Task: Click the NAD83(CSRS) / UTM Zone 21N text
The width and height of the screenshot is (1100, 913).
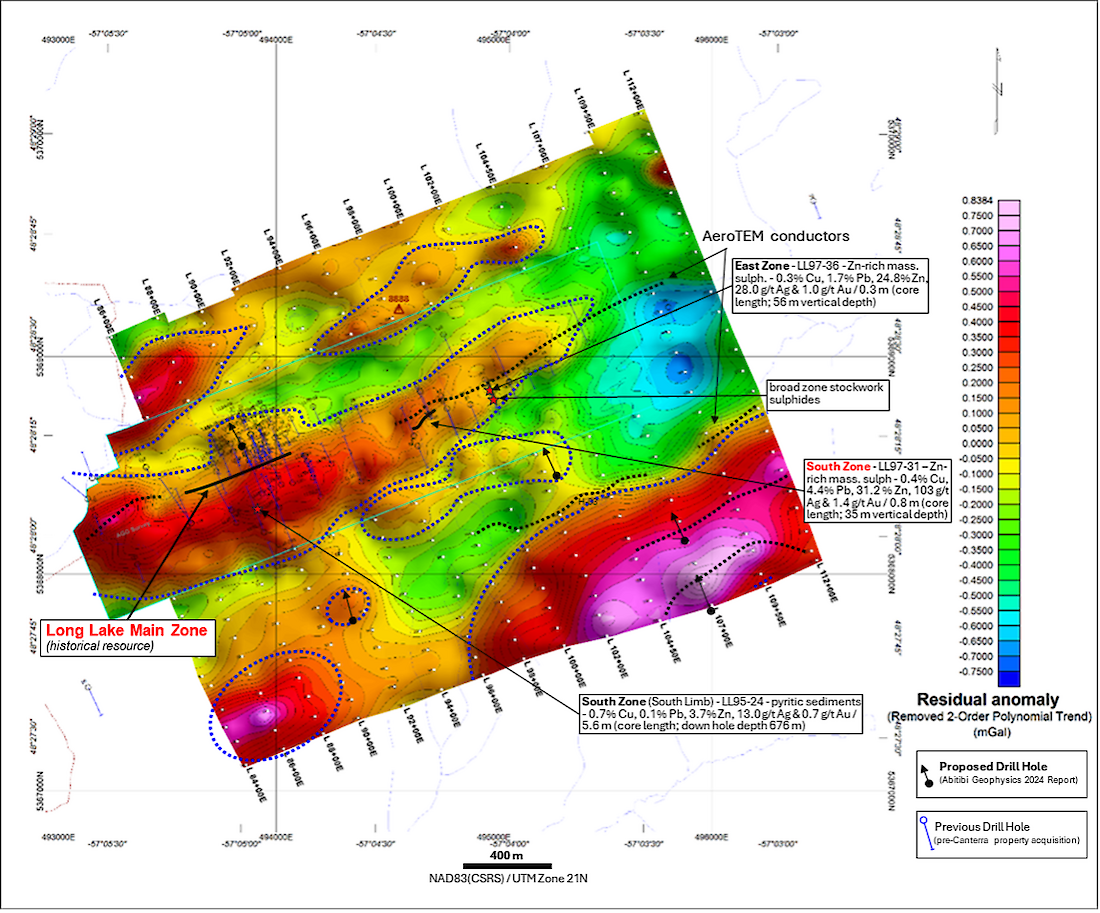Action: 506,879
